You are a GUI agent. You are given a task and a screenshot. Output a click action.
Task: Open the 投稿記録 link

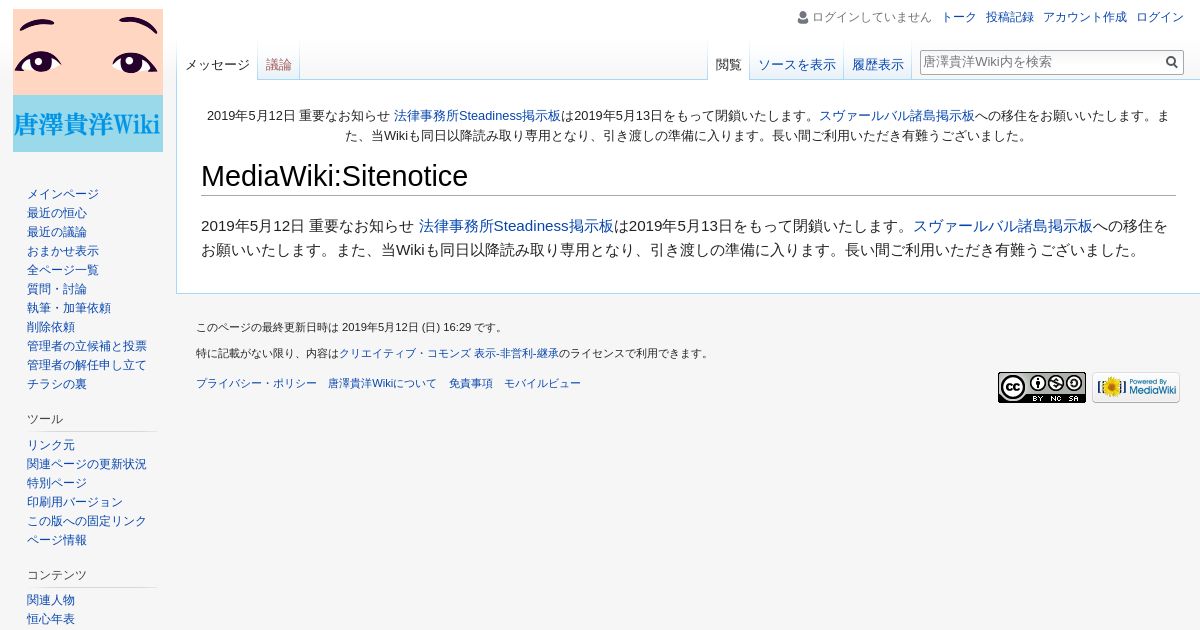(x=1010, y=17)
